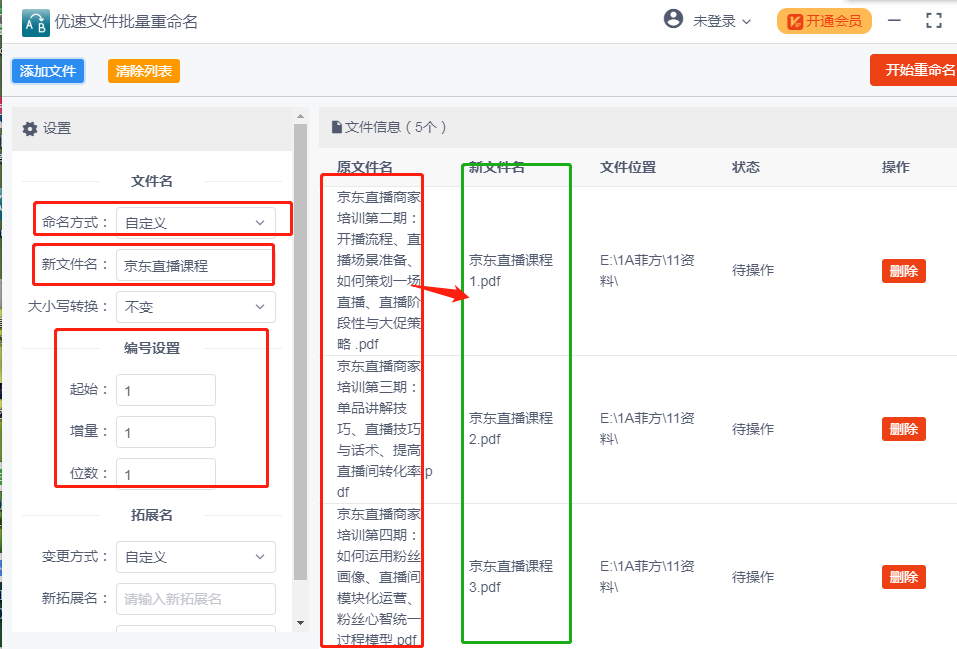This screenshot has height=649, width=957.
Task: Click the user account avatar icon
Action: pyautogui.click(x=673, y=19)
